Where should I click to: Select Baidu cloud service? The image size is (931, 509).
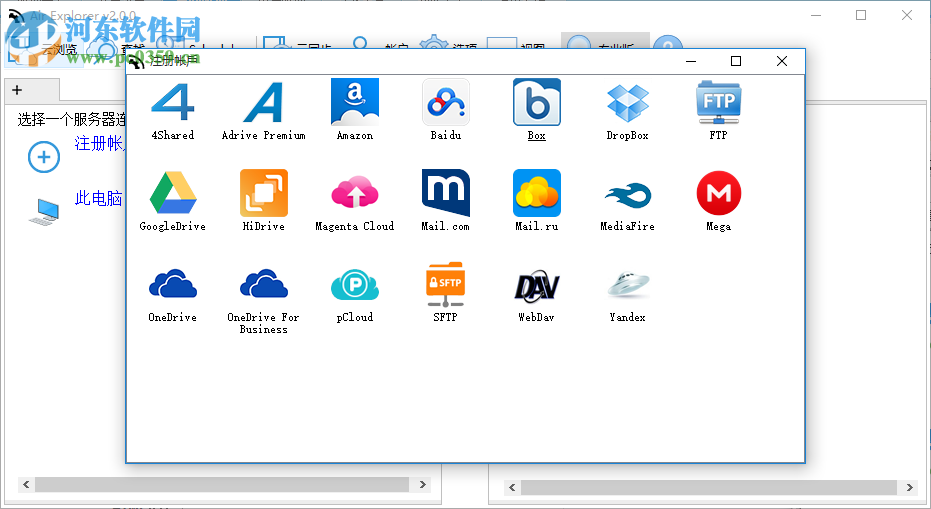(x=446, y=102)
